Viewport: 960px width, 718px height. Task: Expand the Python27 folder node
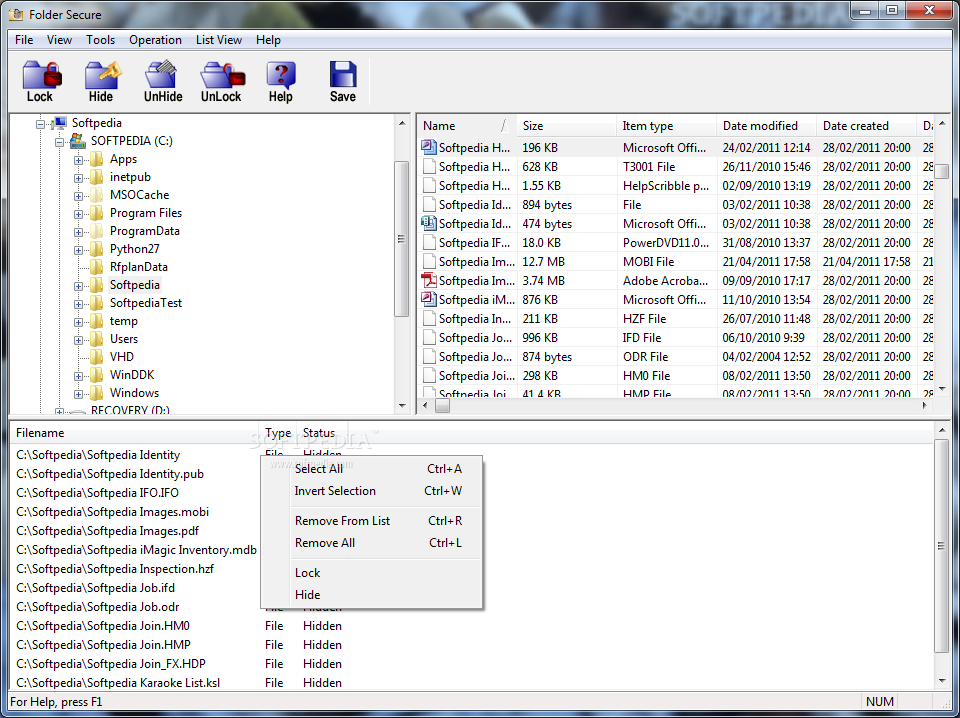(x=78, y=250)
